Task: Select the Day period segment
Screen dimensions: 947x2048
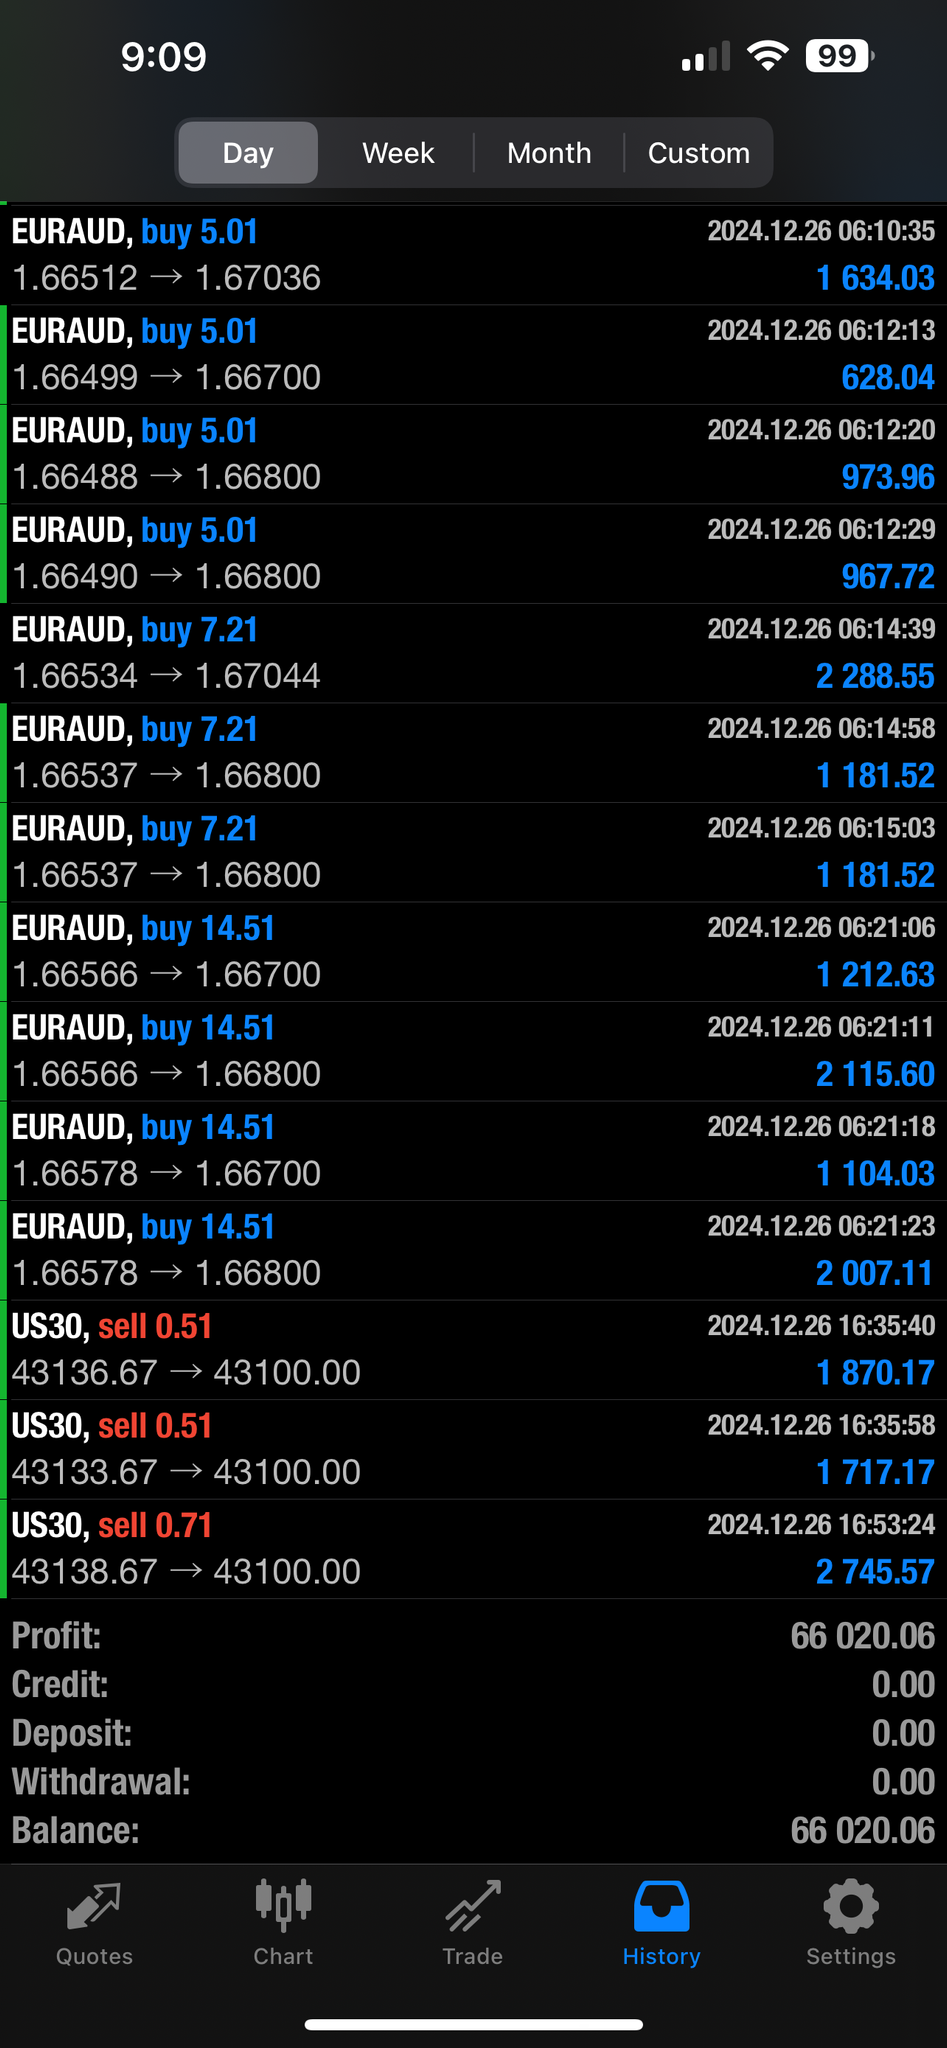Action: click(248, 153)
